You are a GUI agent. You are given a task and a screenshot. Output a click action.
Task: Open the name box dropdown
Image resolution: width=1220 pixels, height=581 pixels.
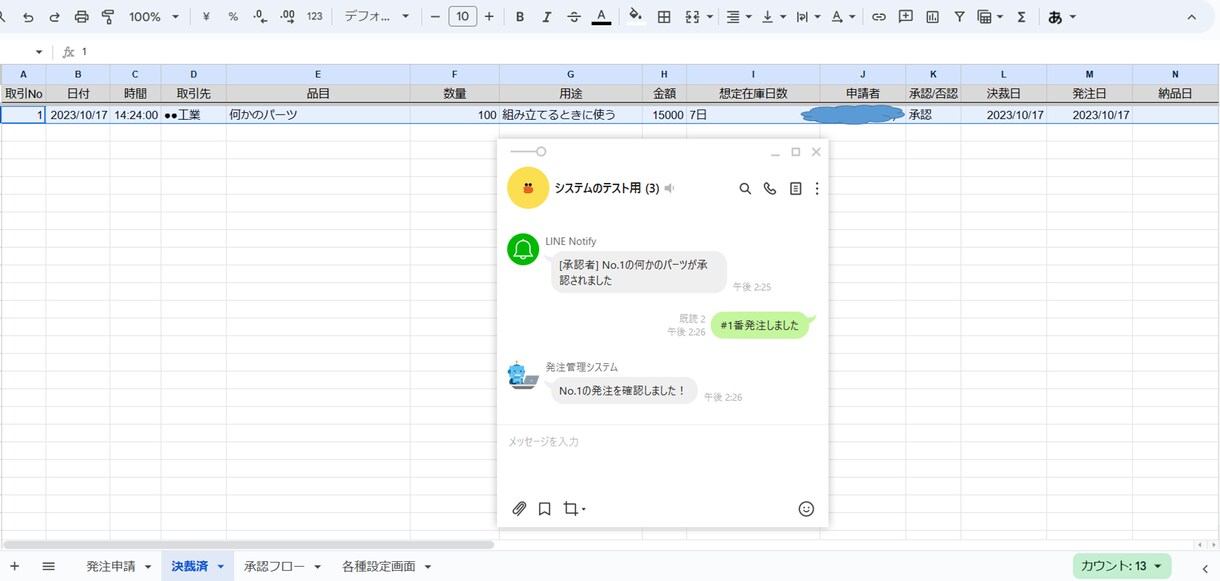(39, 52)
